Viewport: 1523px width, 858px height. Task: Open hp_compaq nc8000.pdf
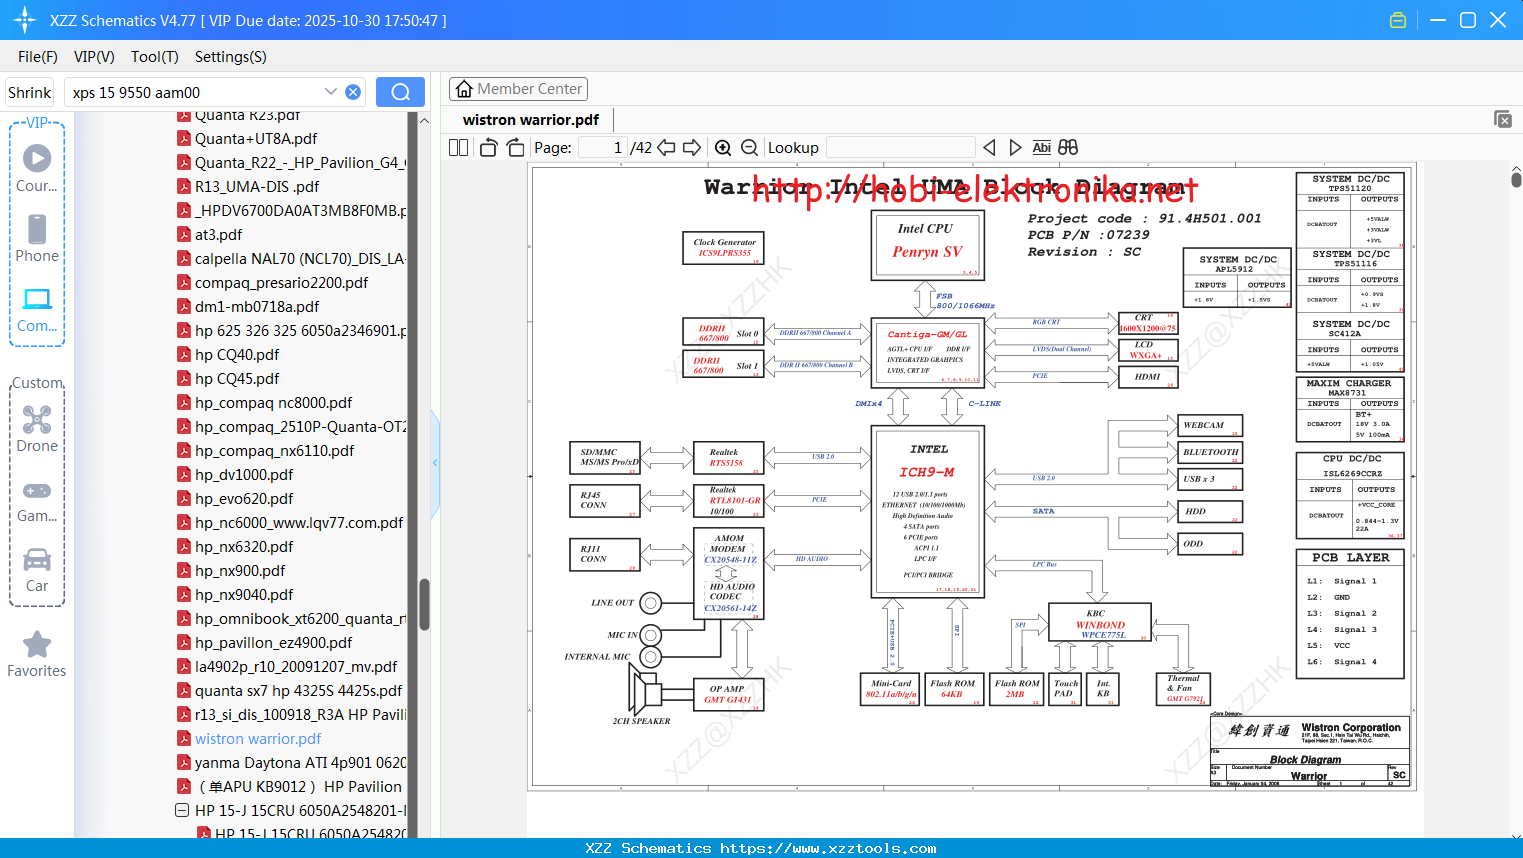[x=273, y=403]
